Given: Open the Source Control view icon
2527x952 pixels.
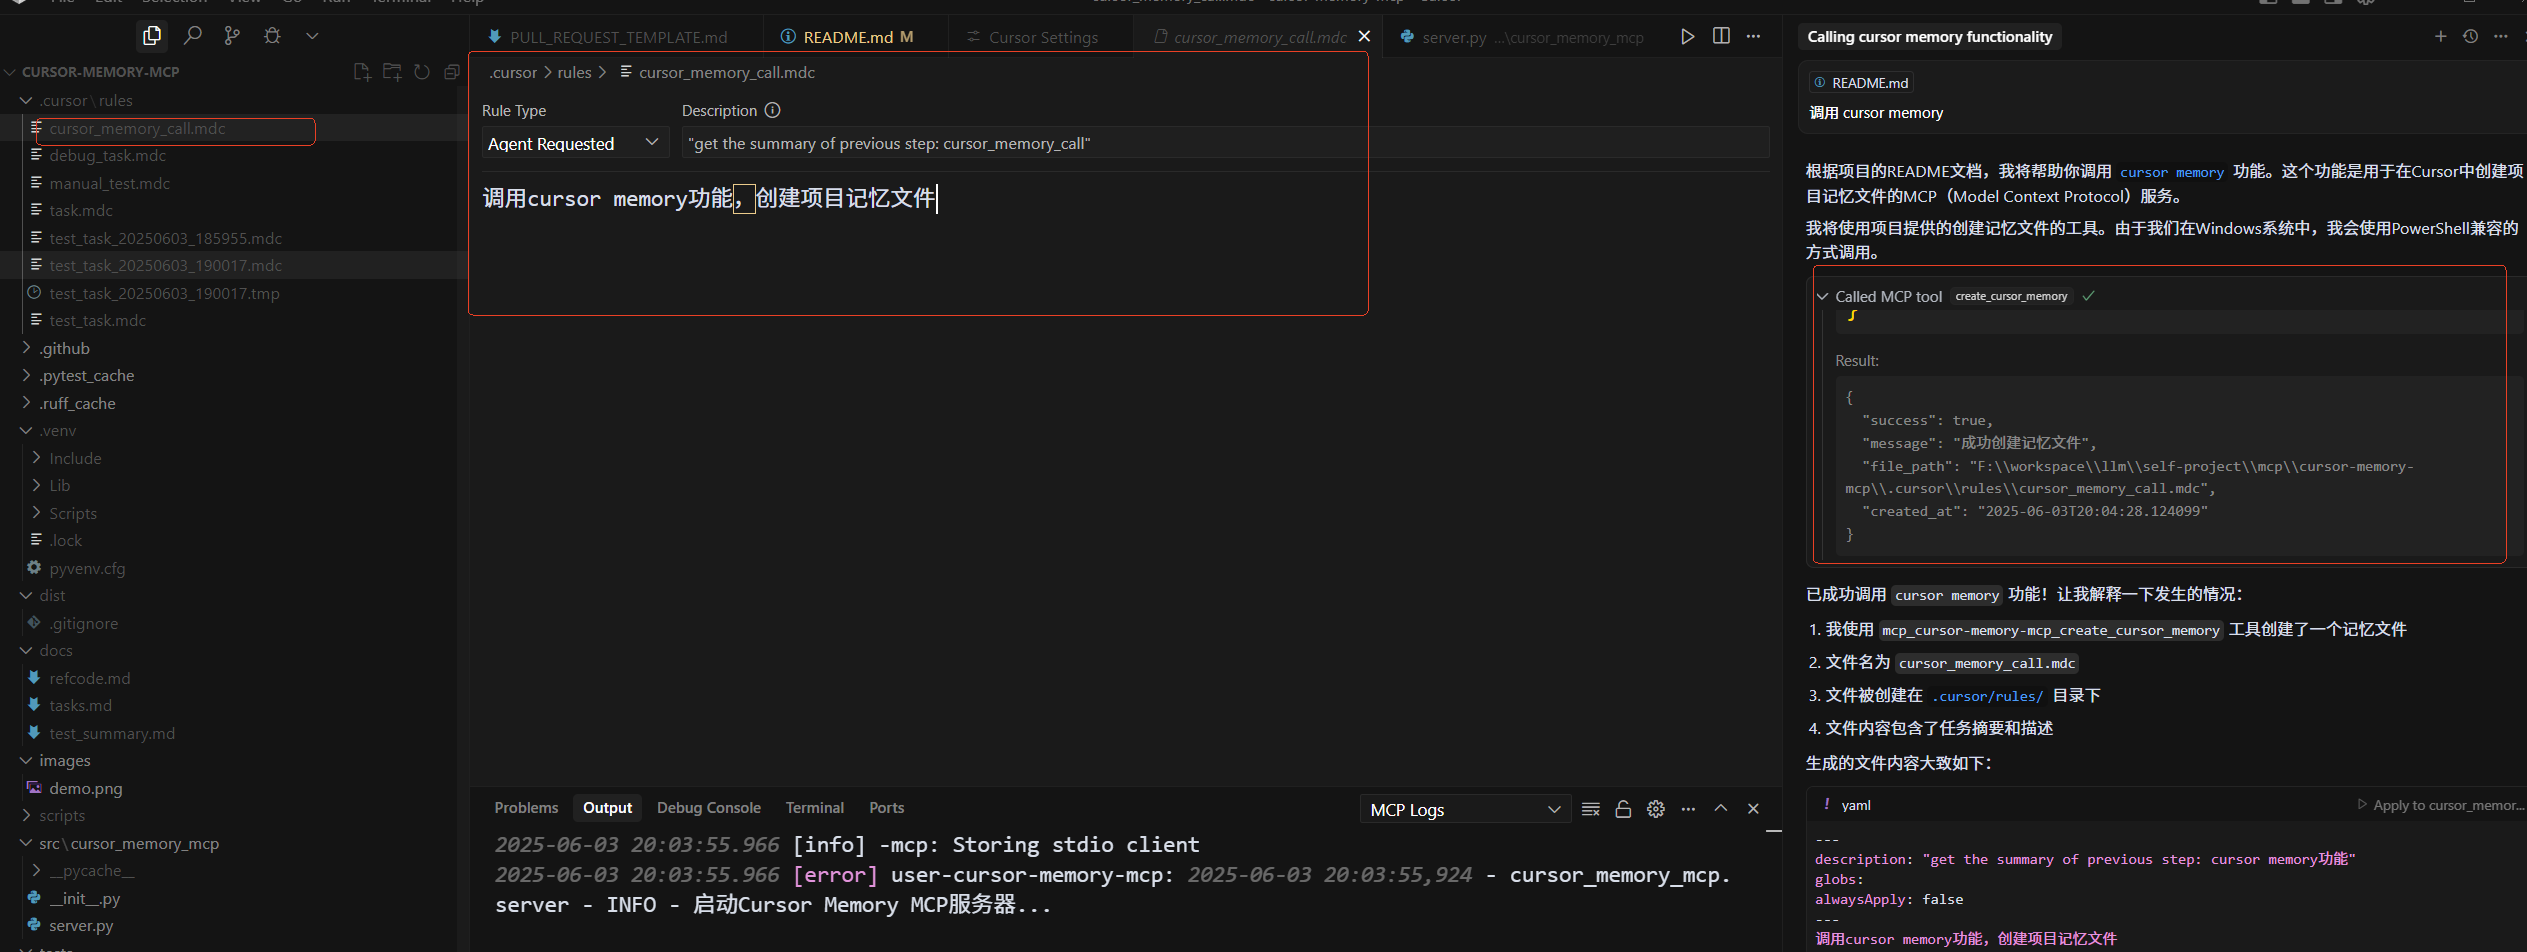Looking at the screenshot, I should click(x=232, y=36).
